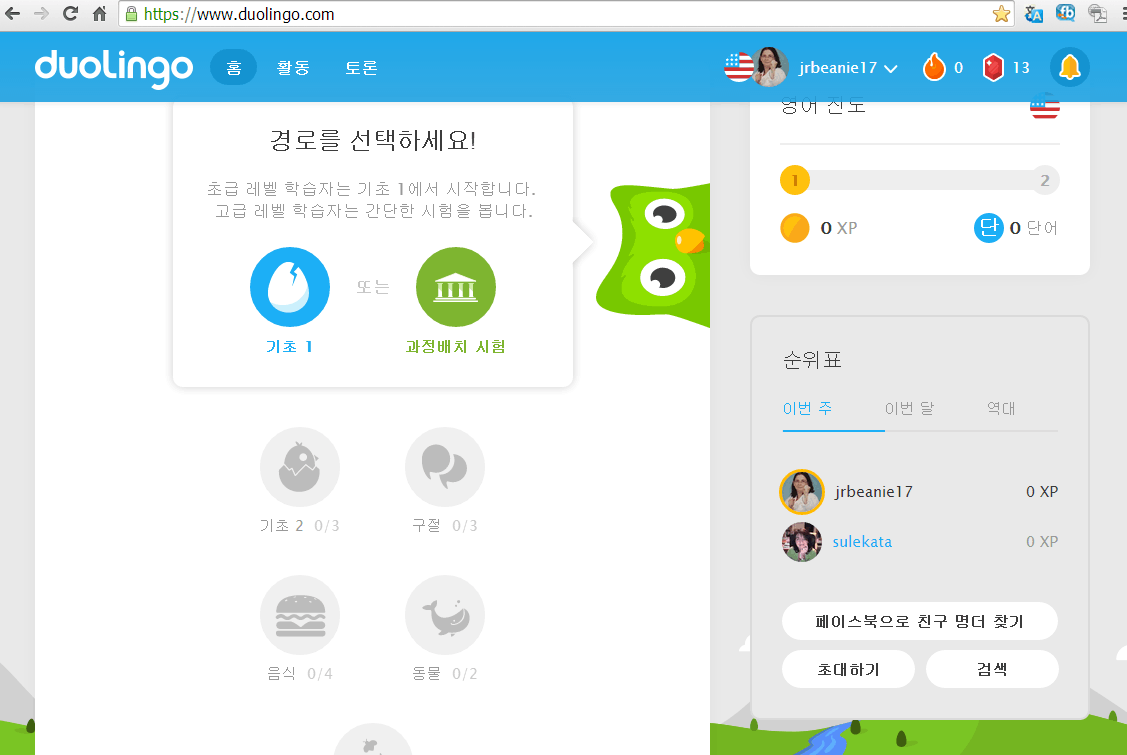Image resolution: width=1127 pixels, height=755 pixels.
Task: Click jrbeanie17 avatar in leaderboard
Action: pyautogui.click(x=801, y=492)
